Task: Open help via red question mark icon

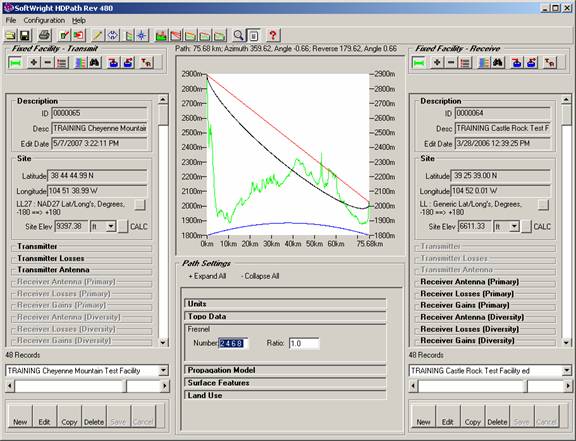Action: [273, 35]
